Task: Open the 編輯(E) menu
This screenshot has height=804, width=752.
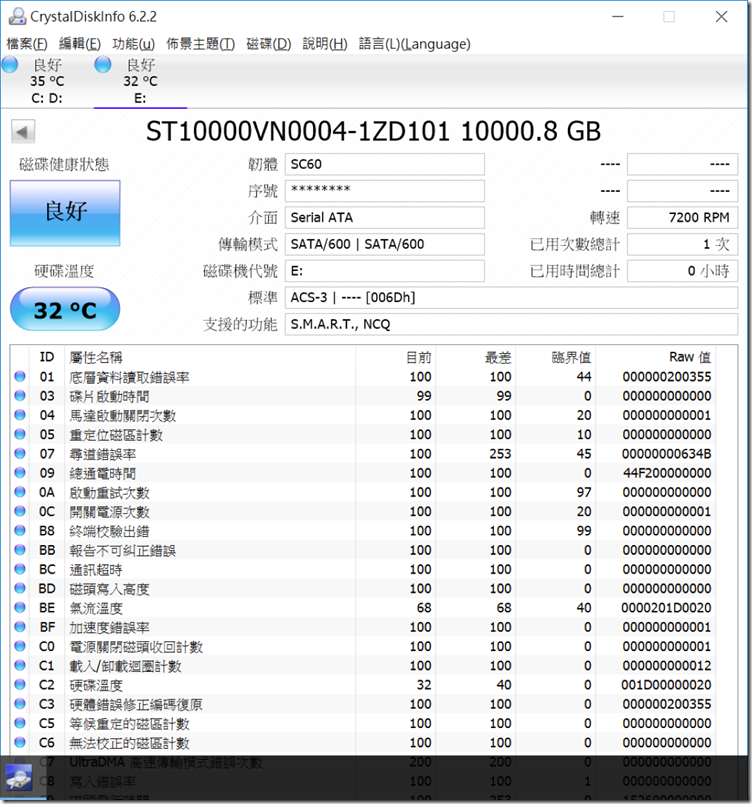Action: click(79, 44)
